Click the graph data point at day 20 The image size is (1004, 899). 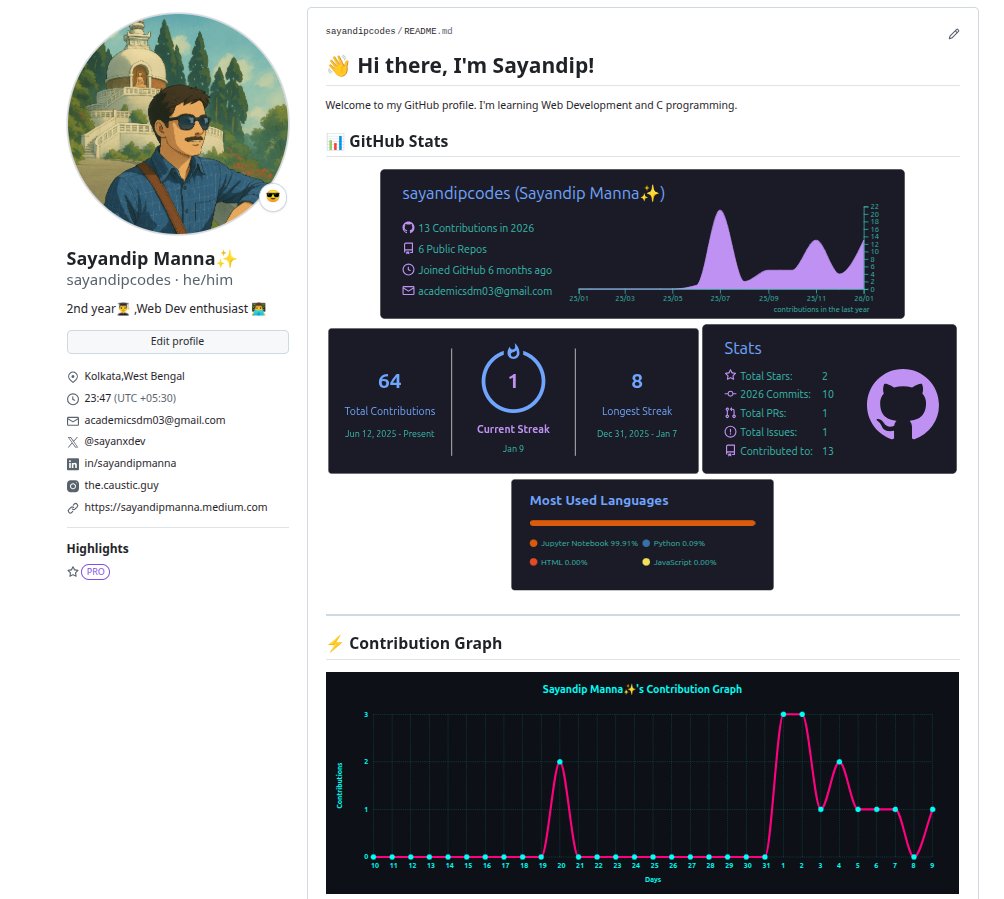point(560,762)
